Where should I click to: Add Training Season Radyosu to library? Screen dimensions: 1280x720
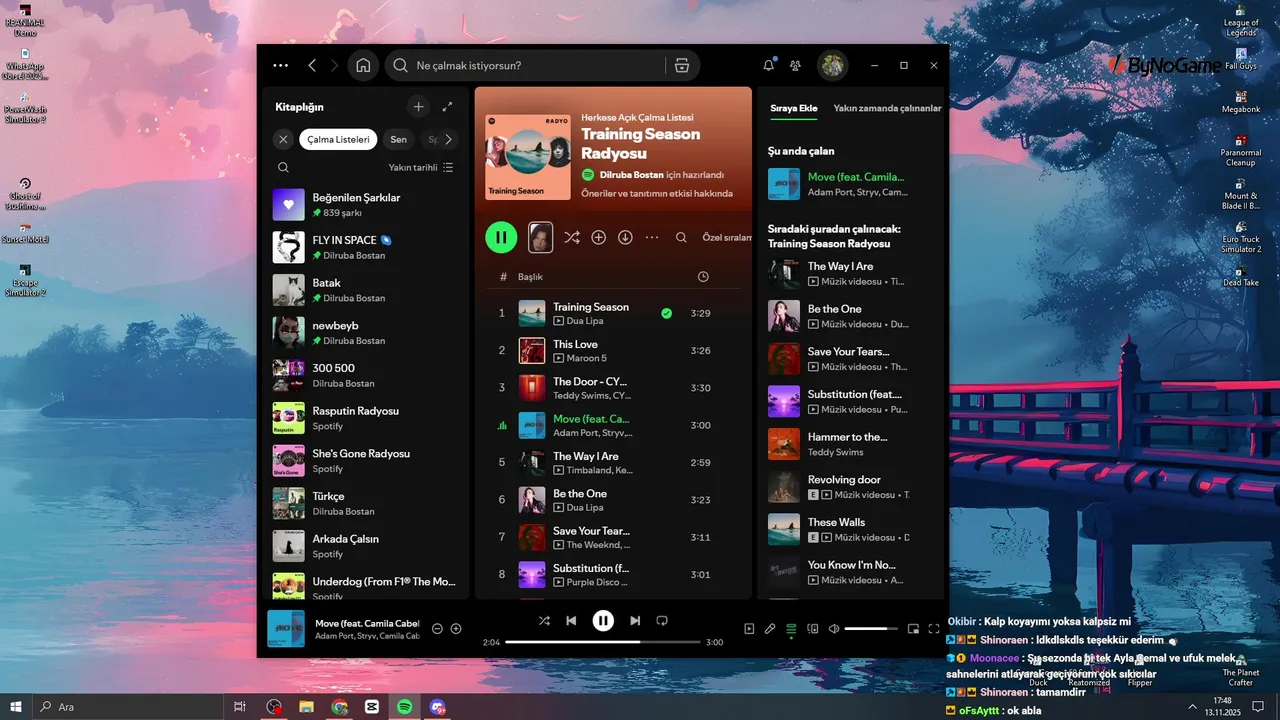[598, 237]
